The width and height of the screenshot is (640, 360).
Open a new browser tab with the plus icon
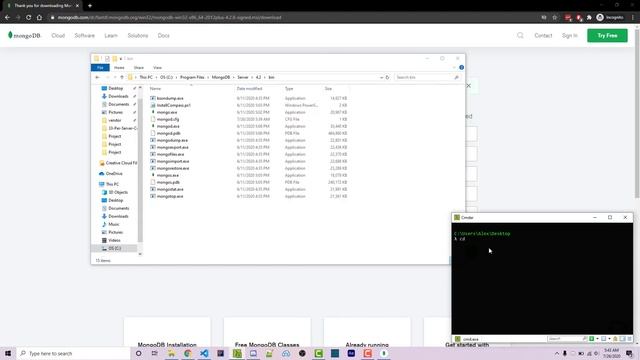(x=90, y=6)
